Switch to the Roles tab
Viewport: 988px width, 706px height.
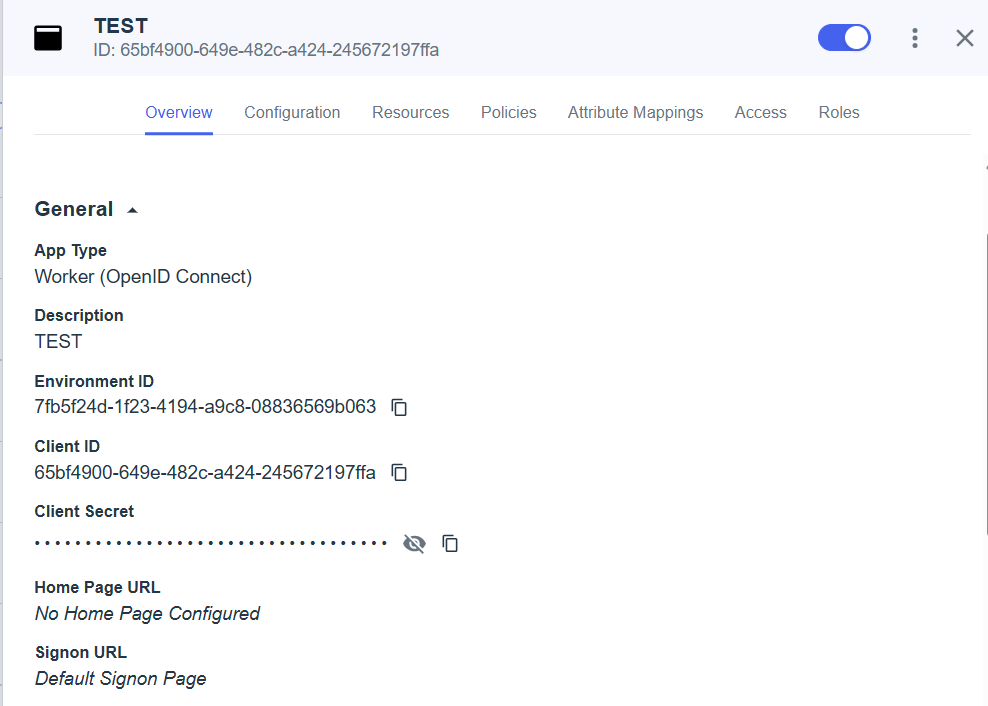pos(838,112)
